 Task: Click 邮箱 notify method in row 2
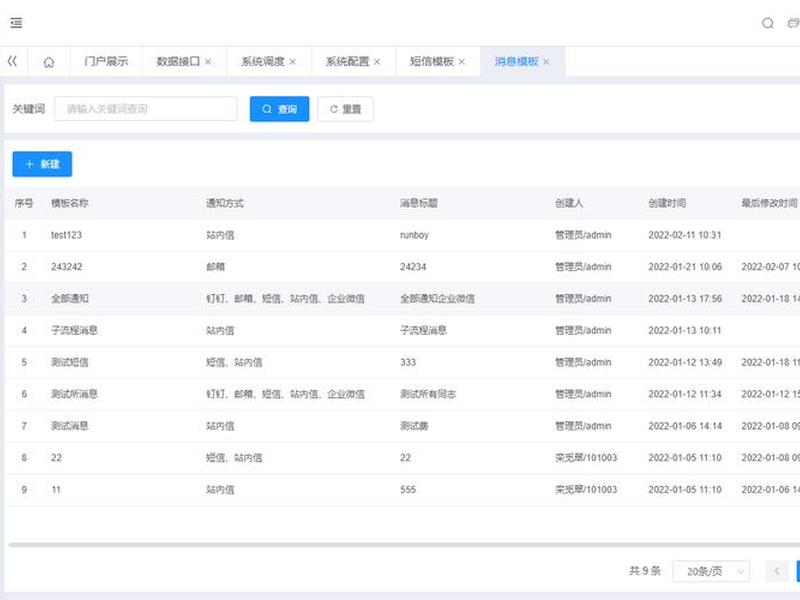click(x=215, y=267)
